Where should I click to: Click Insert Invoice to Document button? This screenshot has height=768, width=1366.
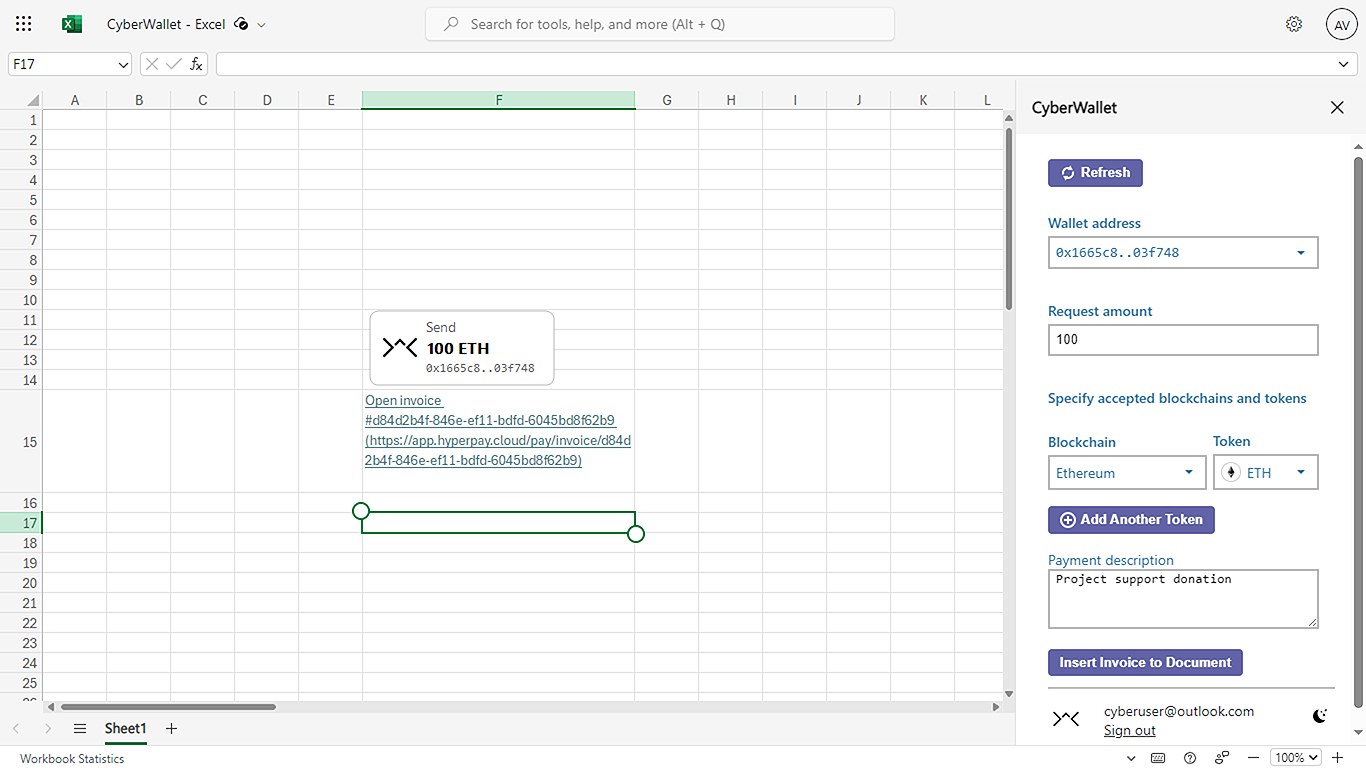1145,662
